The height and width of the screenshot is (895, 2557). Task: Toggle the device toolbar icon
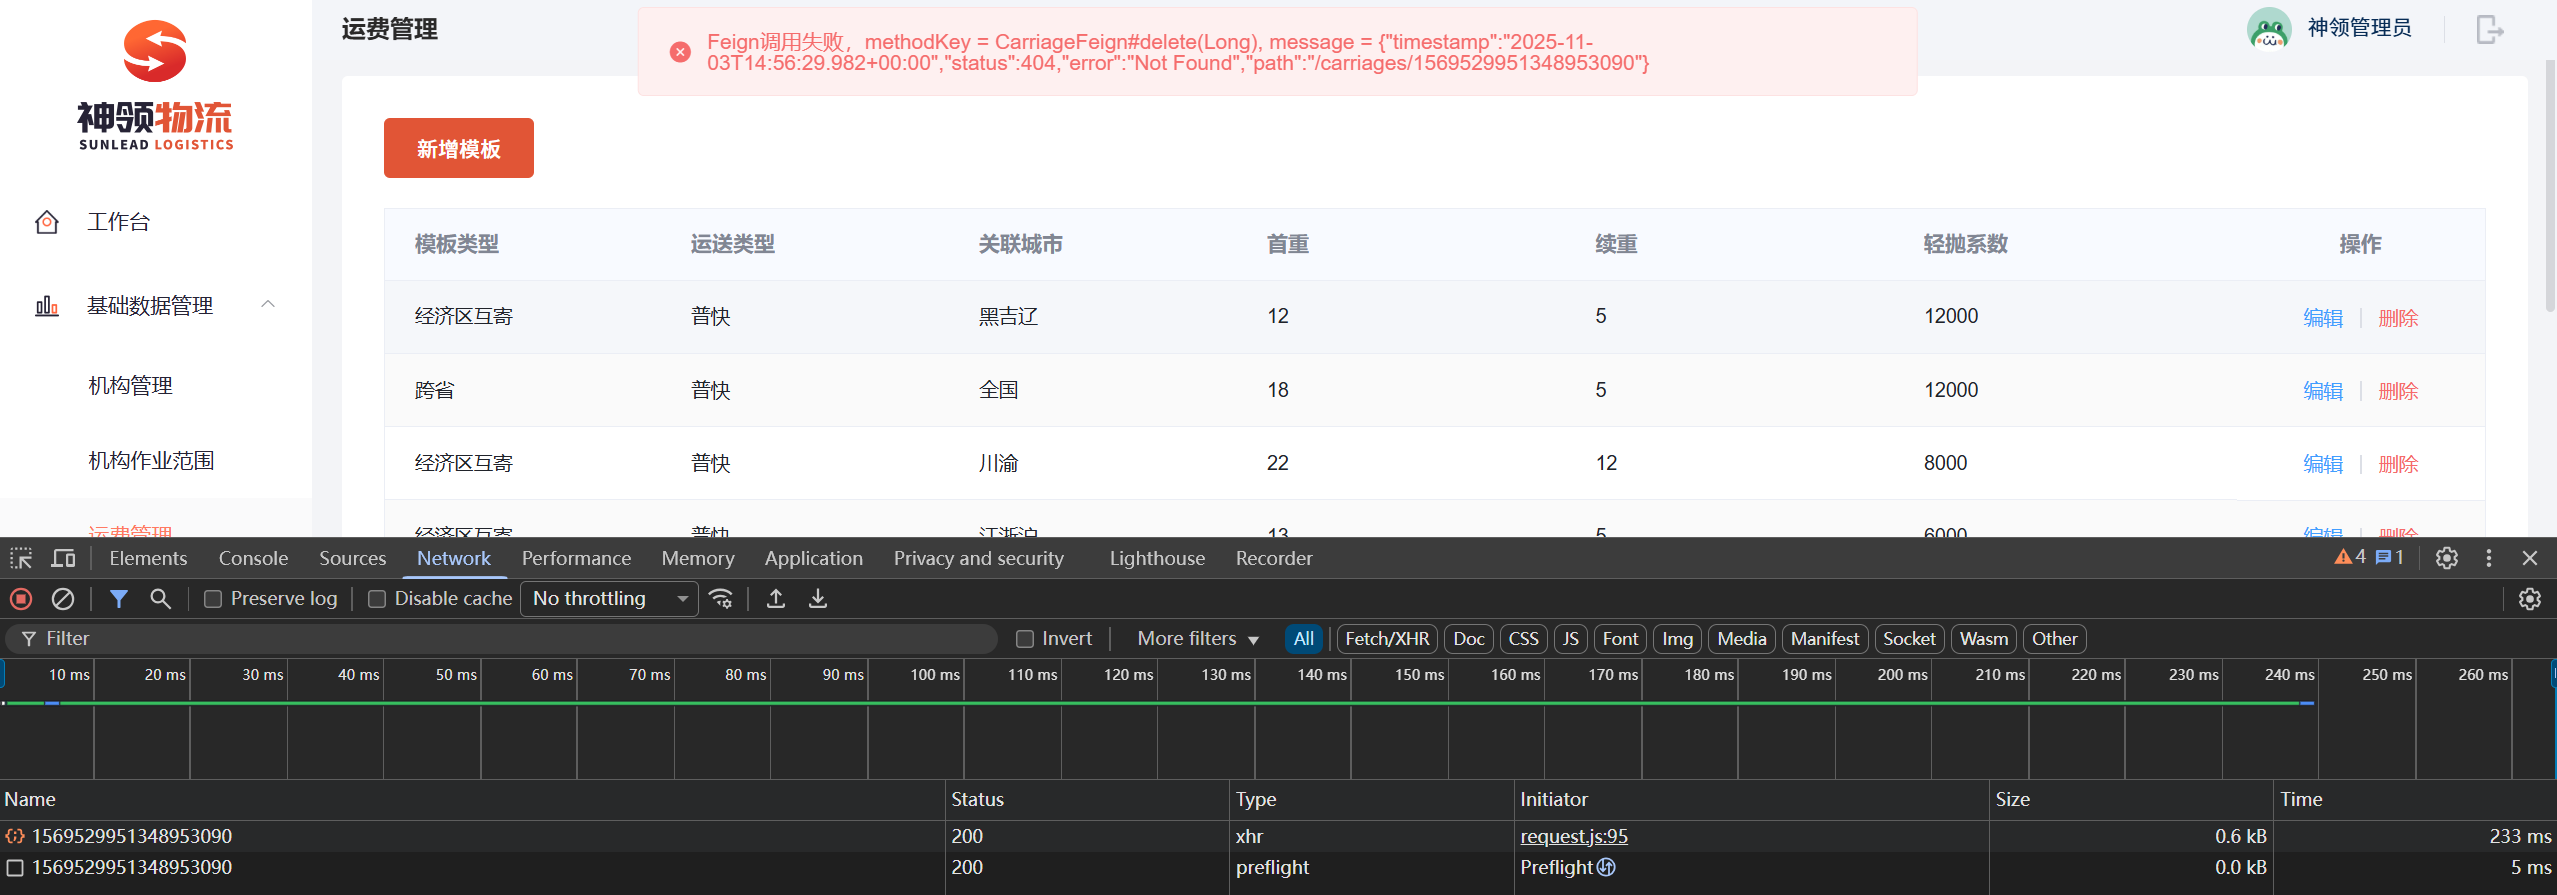click(x=63, y=558)
